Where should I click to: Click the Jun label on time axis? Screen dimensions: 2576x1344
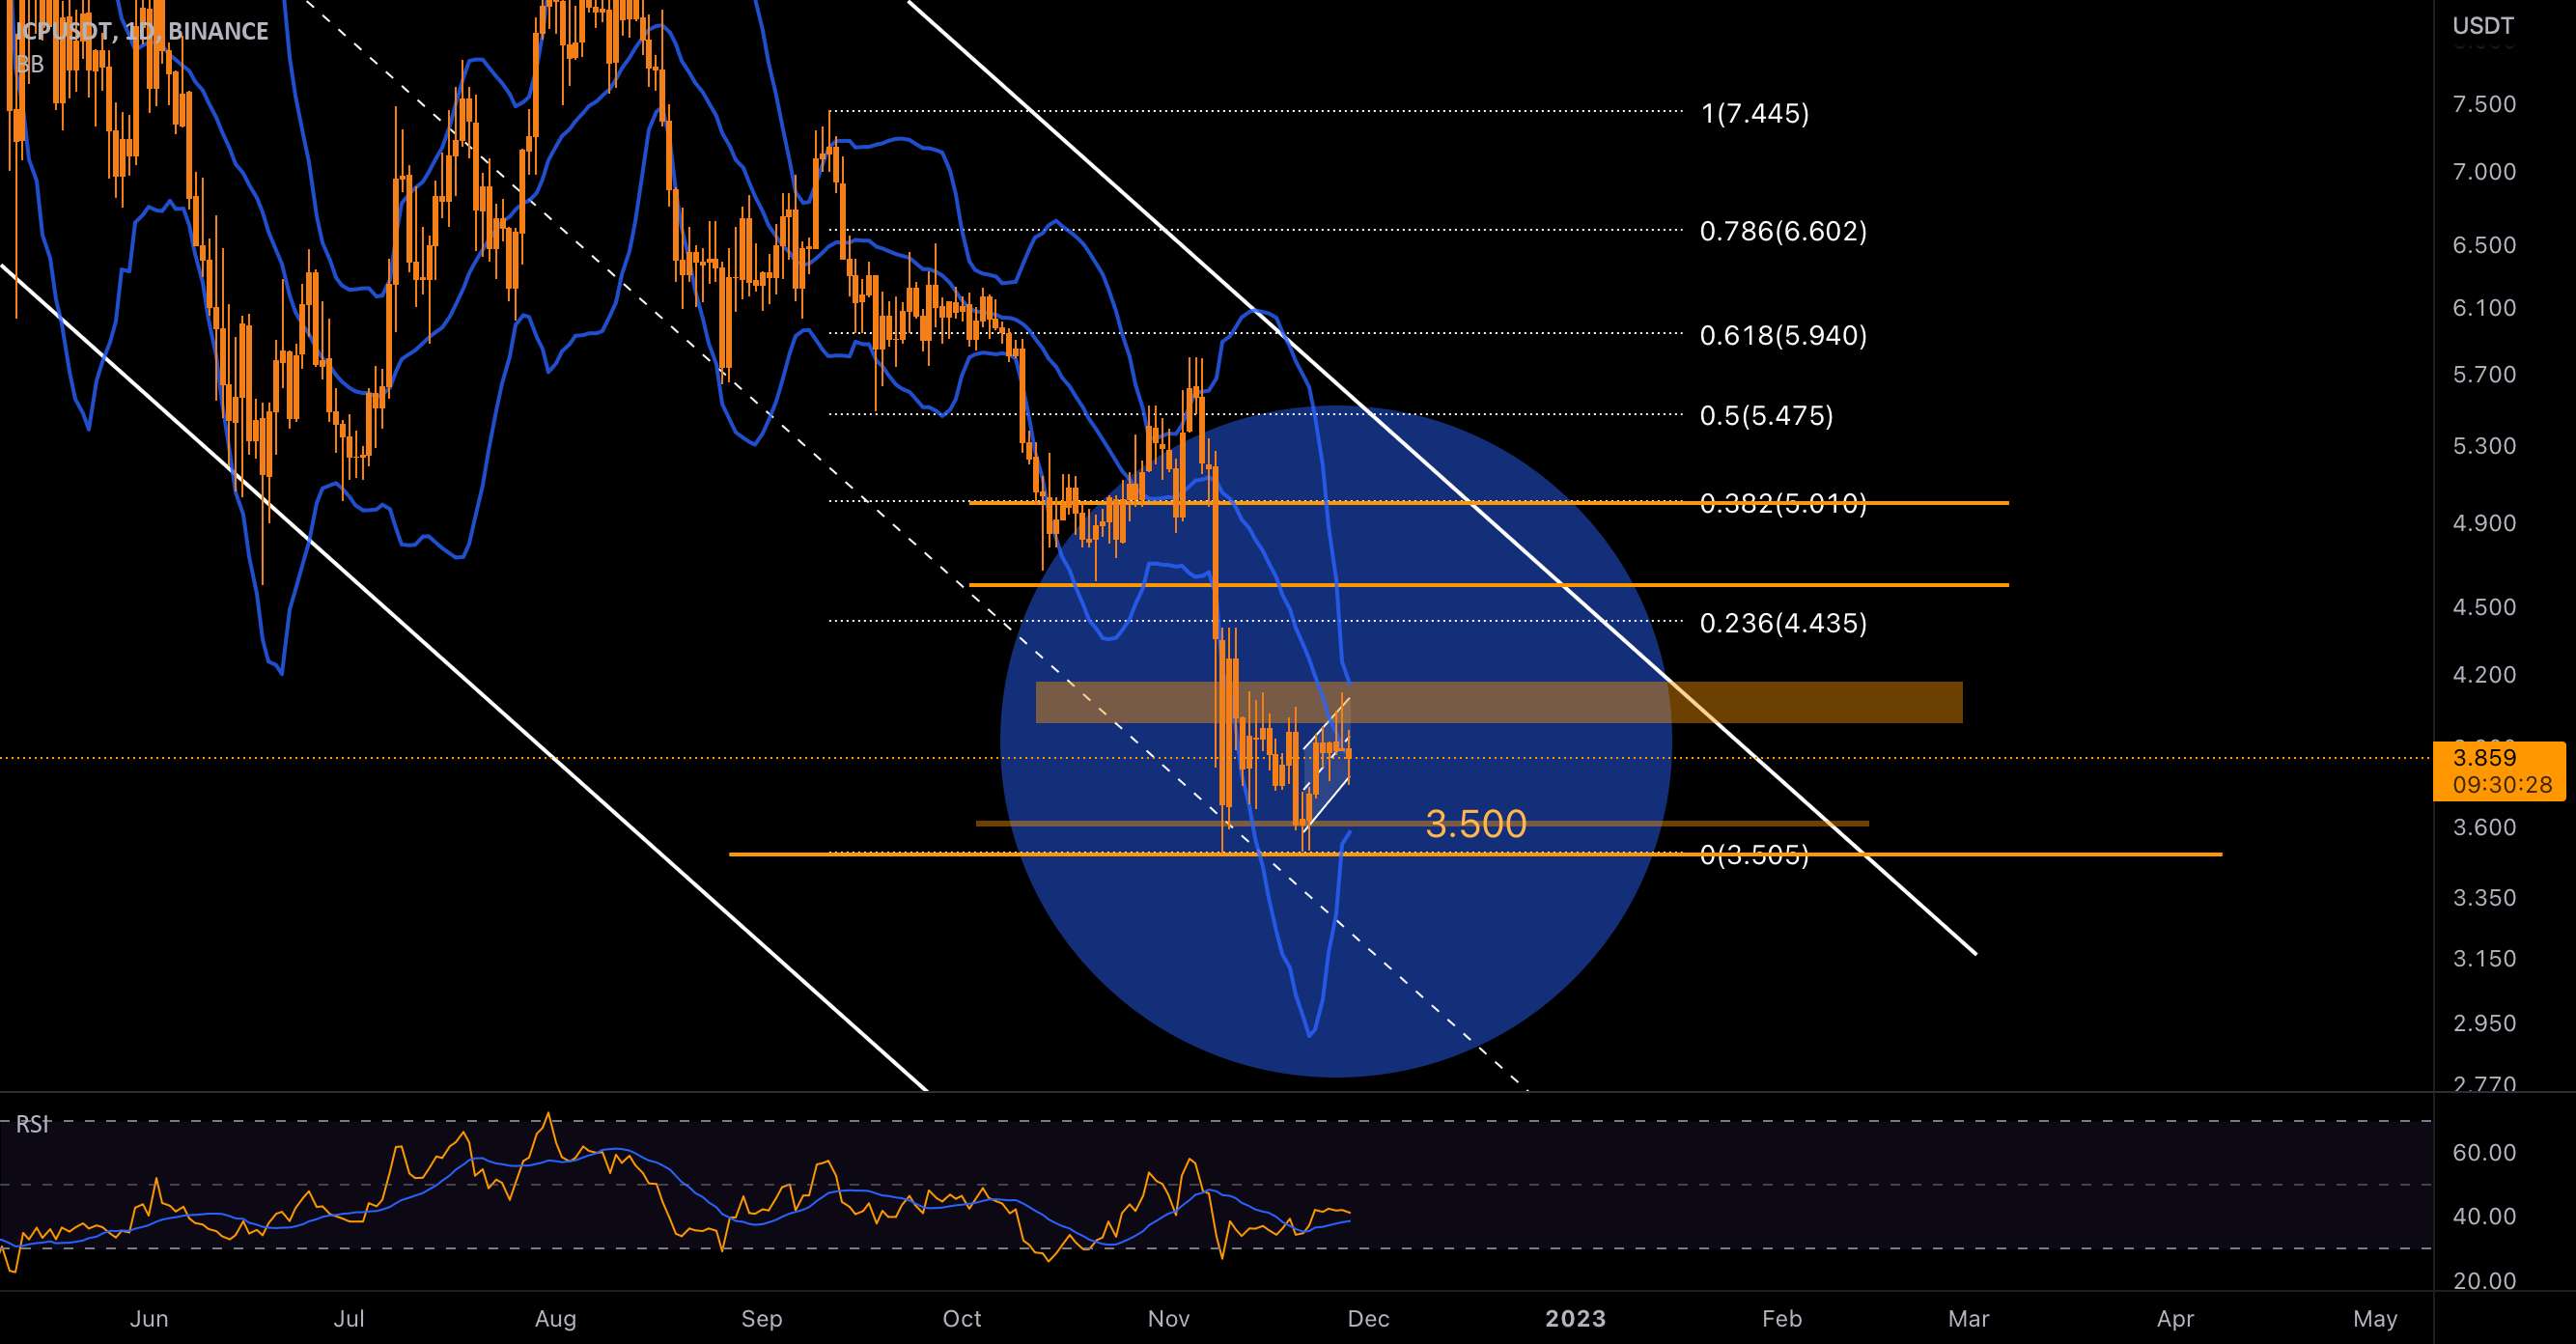149,1318
